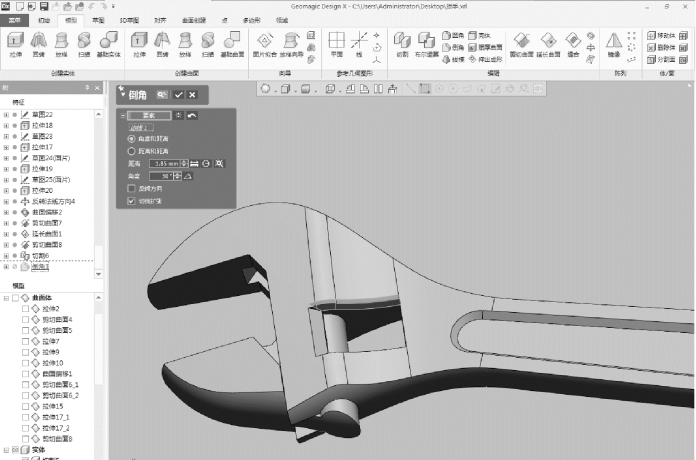Screen dimensions: 696x460
Task: Click the 切割 cut tool in ribbon
Action: tap(402, 42)
